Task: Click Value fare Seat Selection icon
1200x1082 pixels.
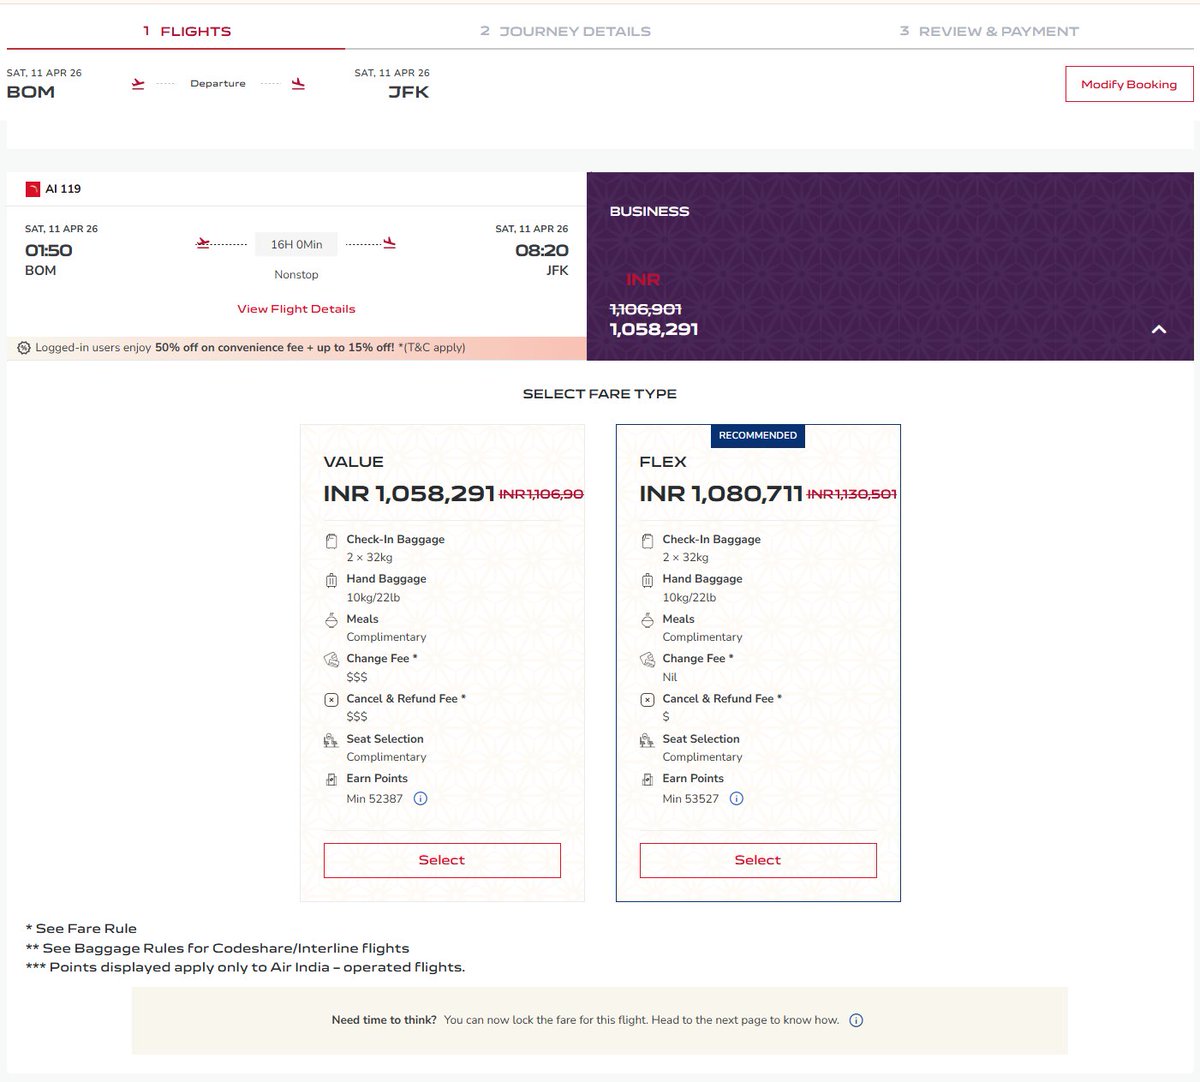Action: coord(332,740)
